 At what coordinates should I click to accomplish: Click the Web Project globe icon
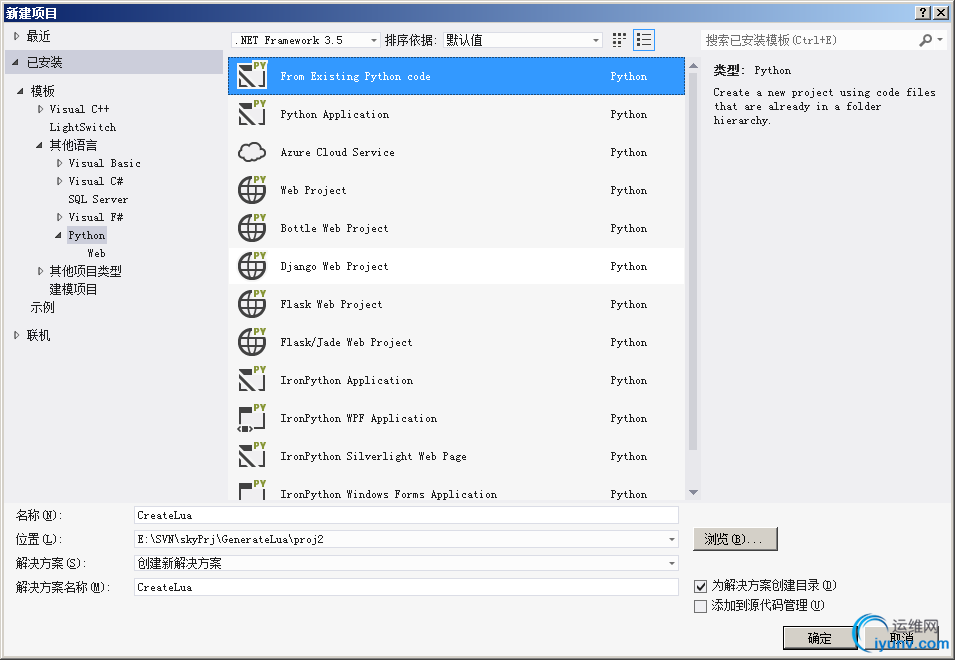coord(252,190)
